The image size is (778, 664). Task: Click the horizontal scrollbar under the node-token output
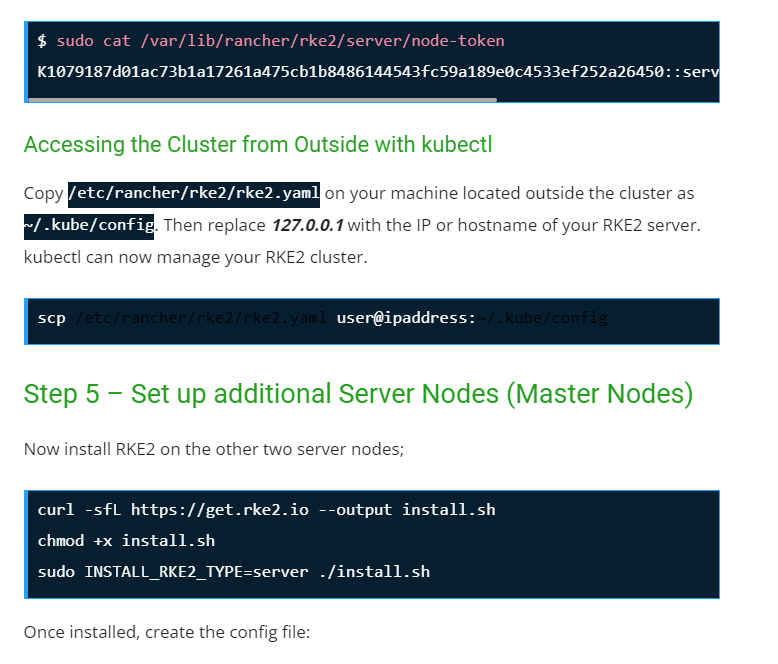pos(262,99)
